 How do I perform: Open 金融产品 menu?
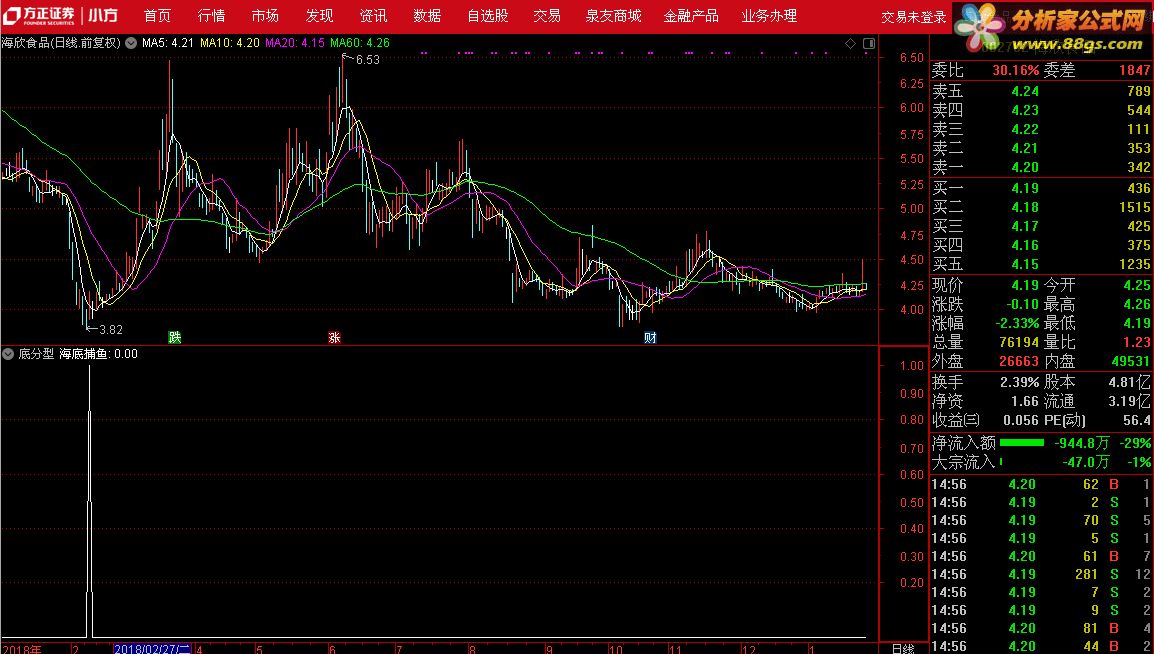click(x=691, y=15)
